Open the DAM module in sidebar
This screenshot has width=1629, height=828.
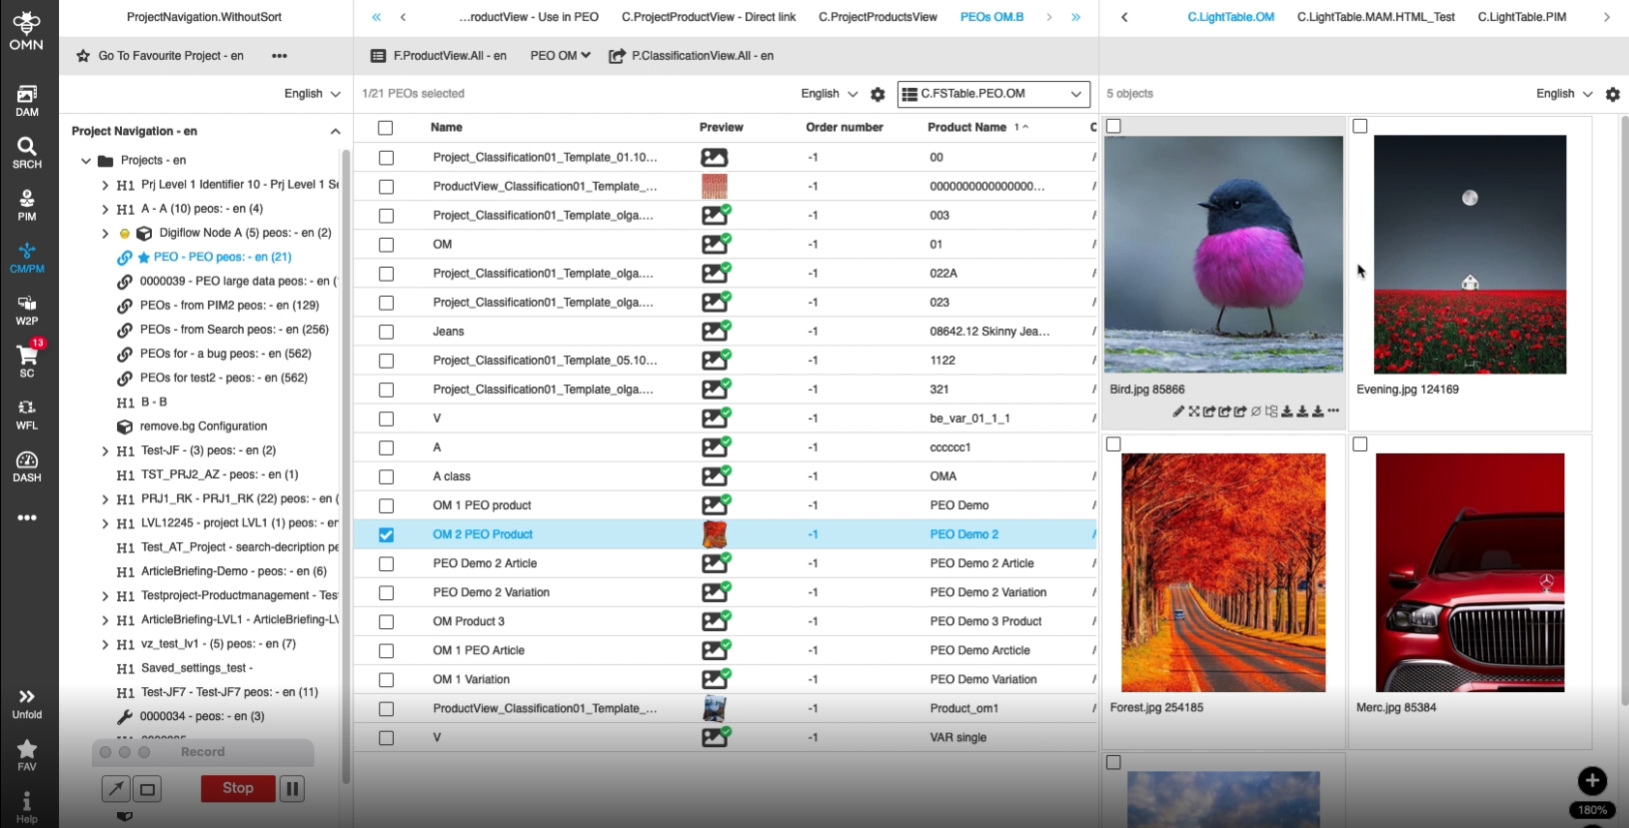27,100
